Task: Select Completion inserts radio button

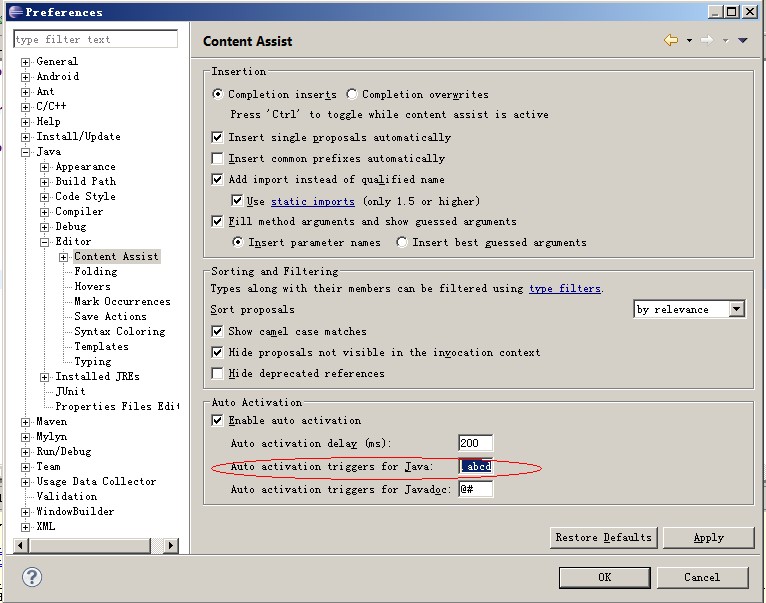Action: [x=217, y=94]
